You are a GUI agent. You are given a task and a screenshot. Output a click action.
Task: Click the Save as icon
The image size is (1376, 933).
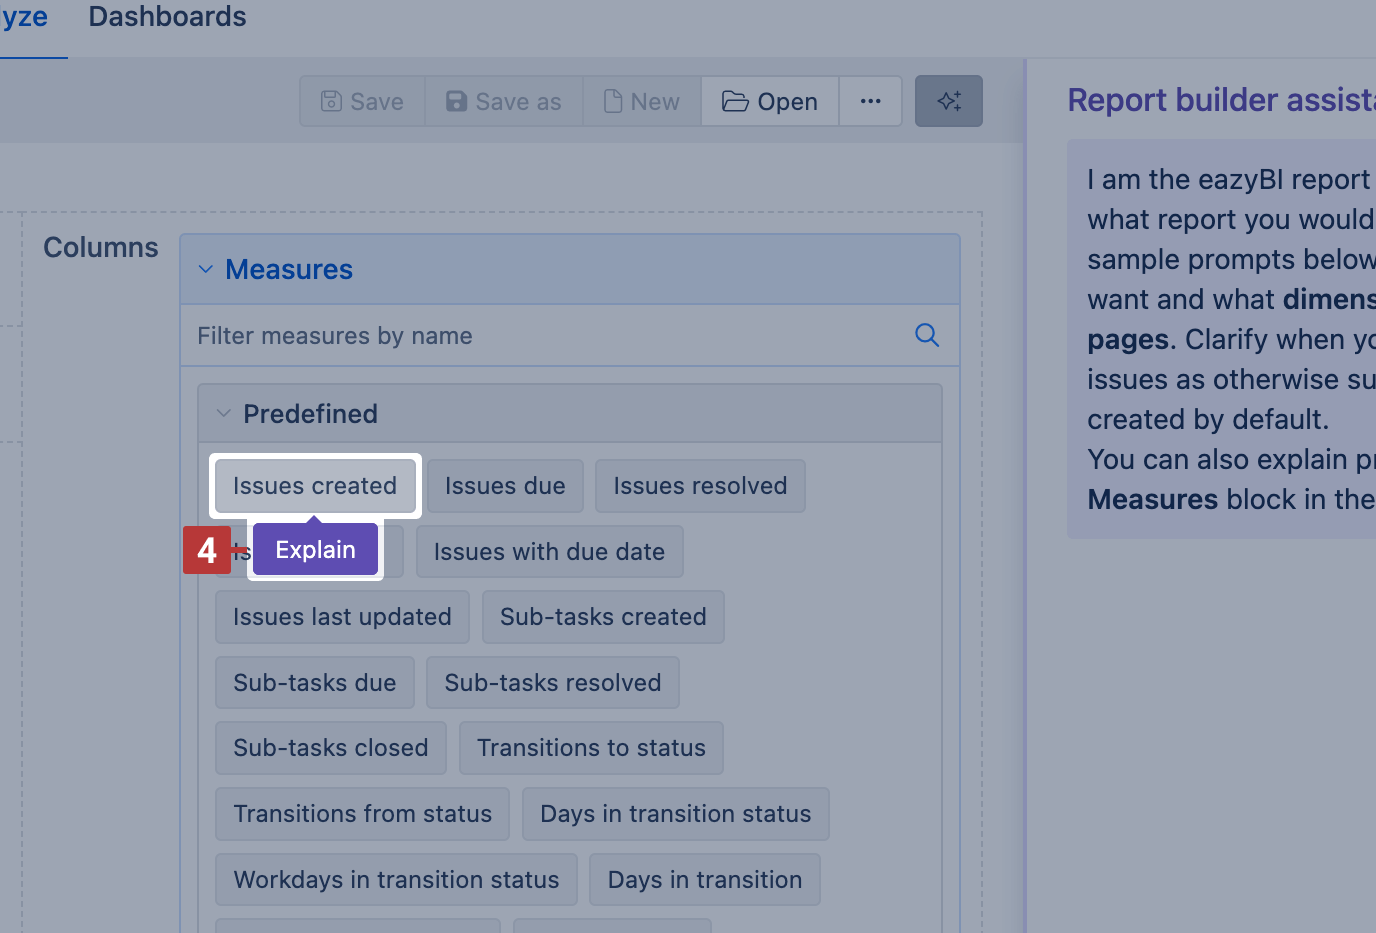point(456,100)
